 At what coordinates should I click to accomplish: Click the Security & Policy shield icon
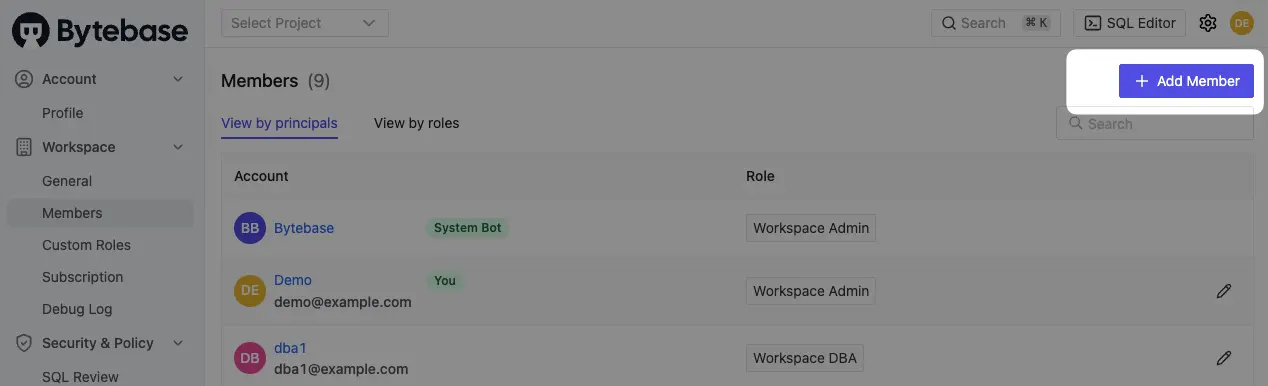[24, 343]
